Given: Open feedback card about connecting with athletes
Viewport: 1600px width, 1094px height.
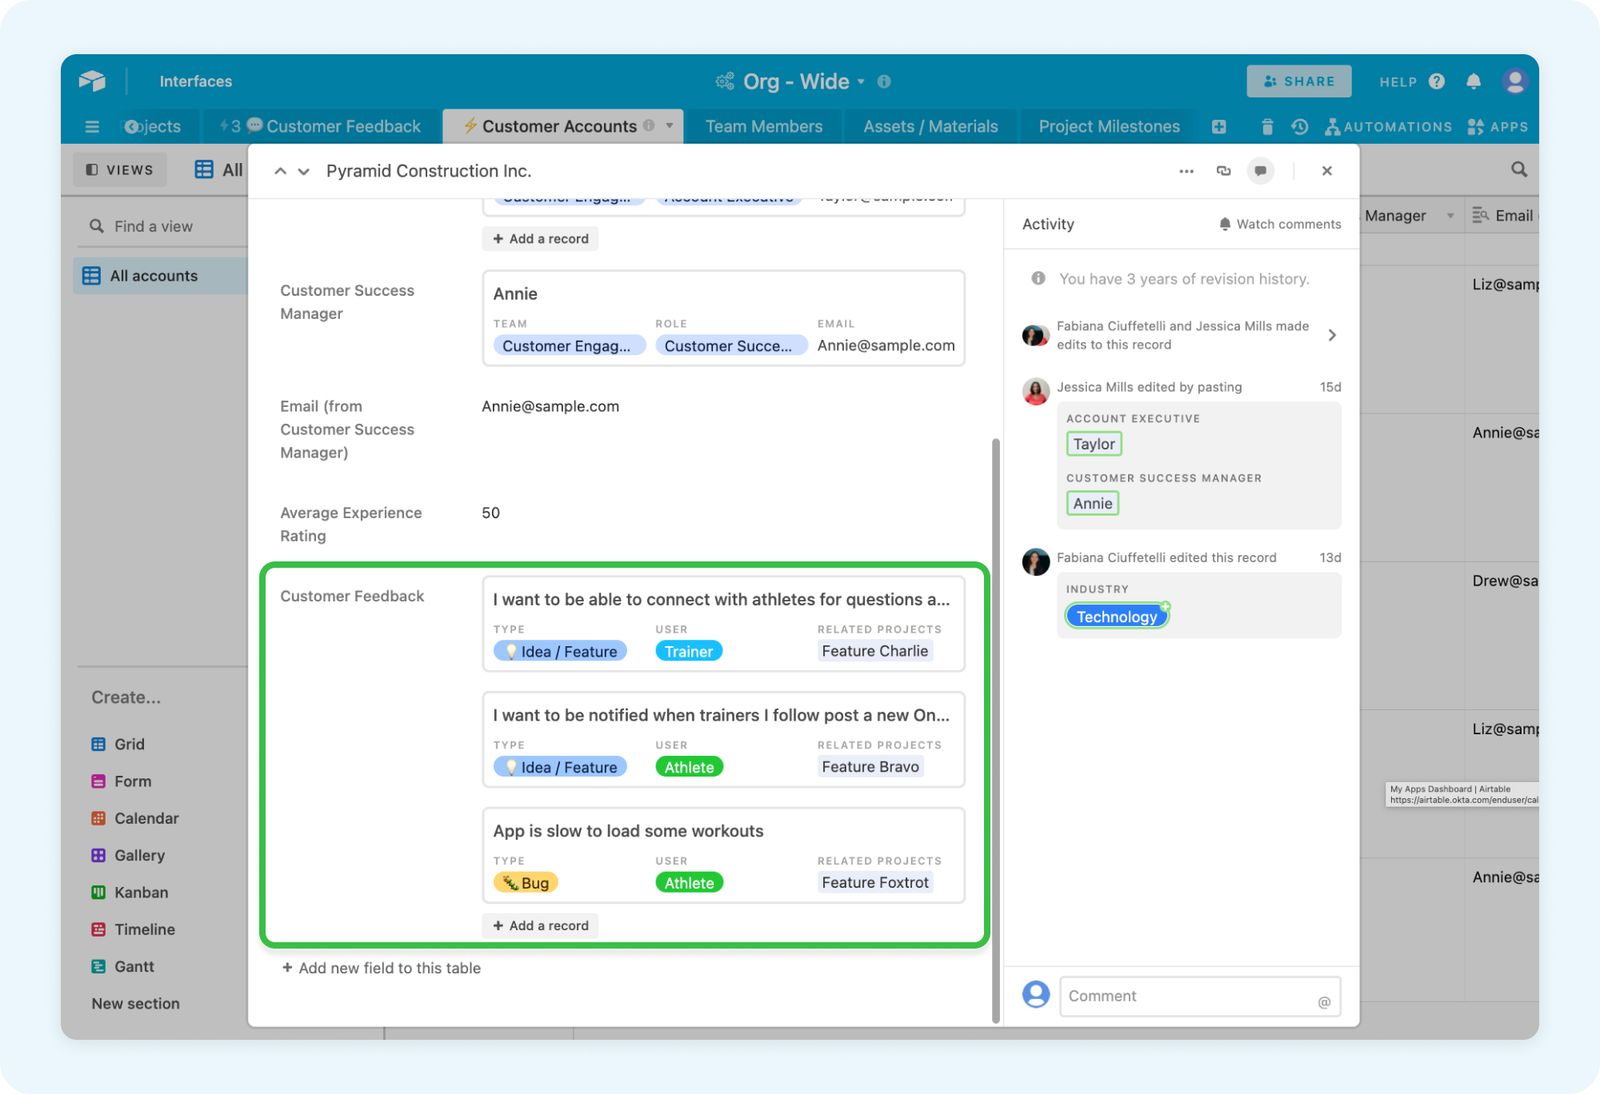Looking at the screenshot, I should (724, 624).
